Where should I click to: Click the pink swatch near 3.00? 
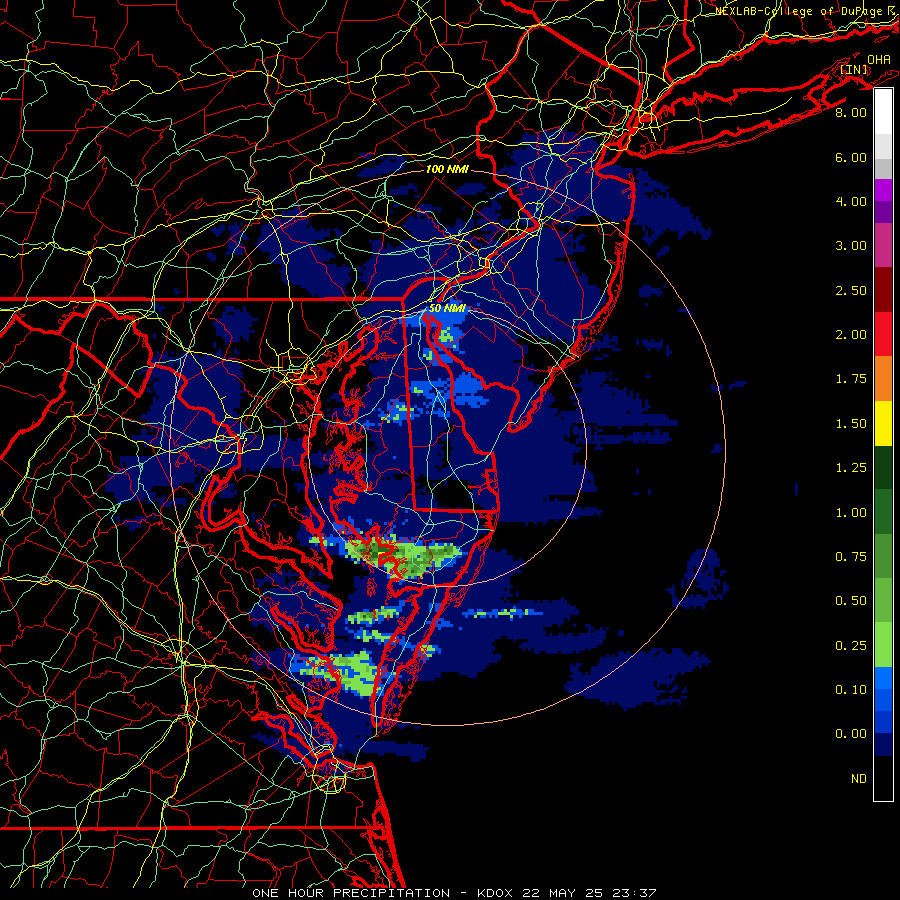(x=883, y=245)
